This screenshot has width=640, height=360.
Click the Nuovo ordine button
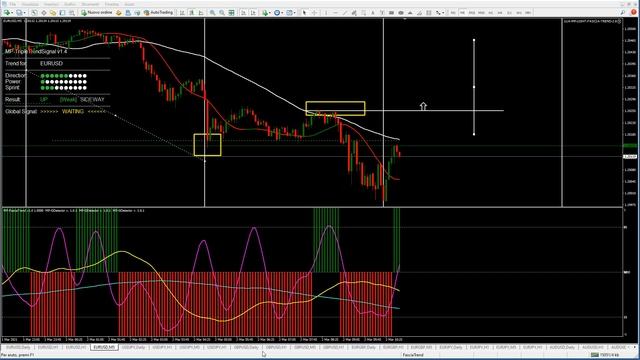tap(96, 13)
